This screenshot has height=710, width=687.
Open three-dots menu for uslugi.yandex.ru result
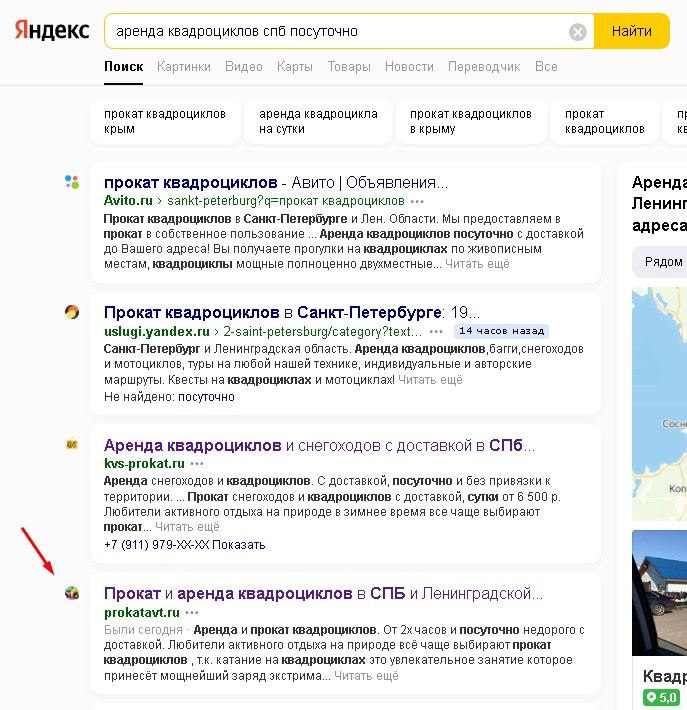click(x=436, y=332)
